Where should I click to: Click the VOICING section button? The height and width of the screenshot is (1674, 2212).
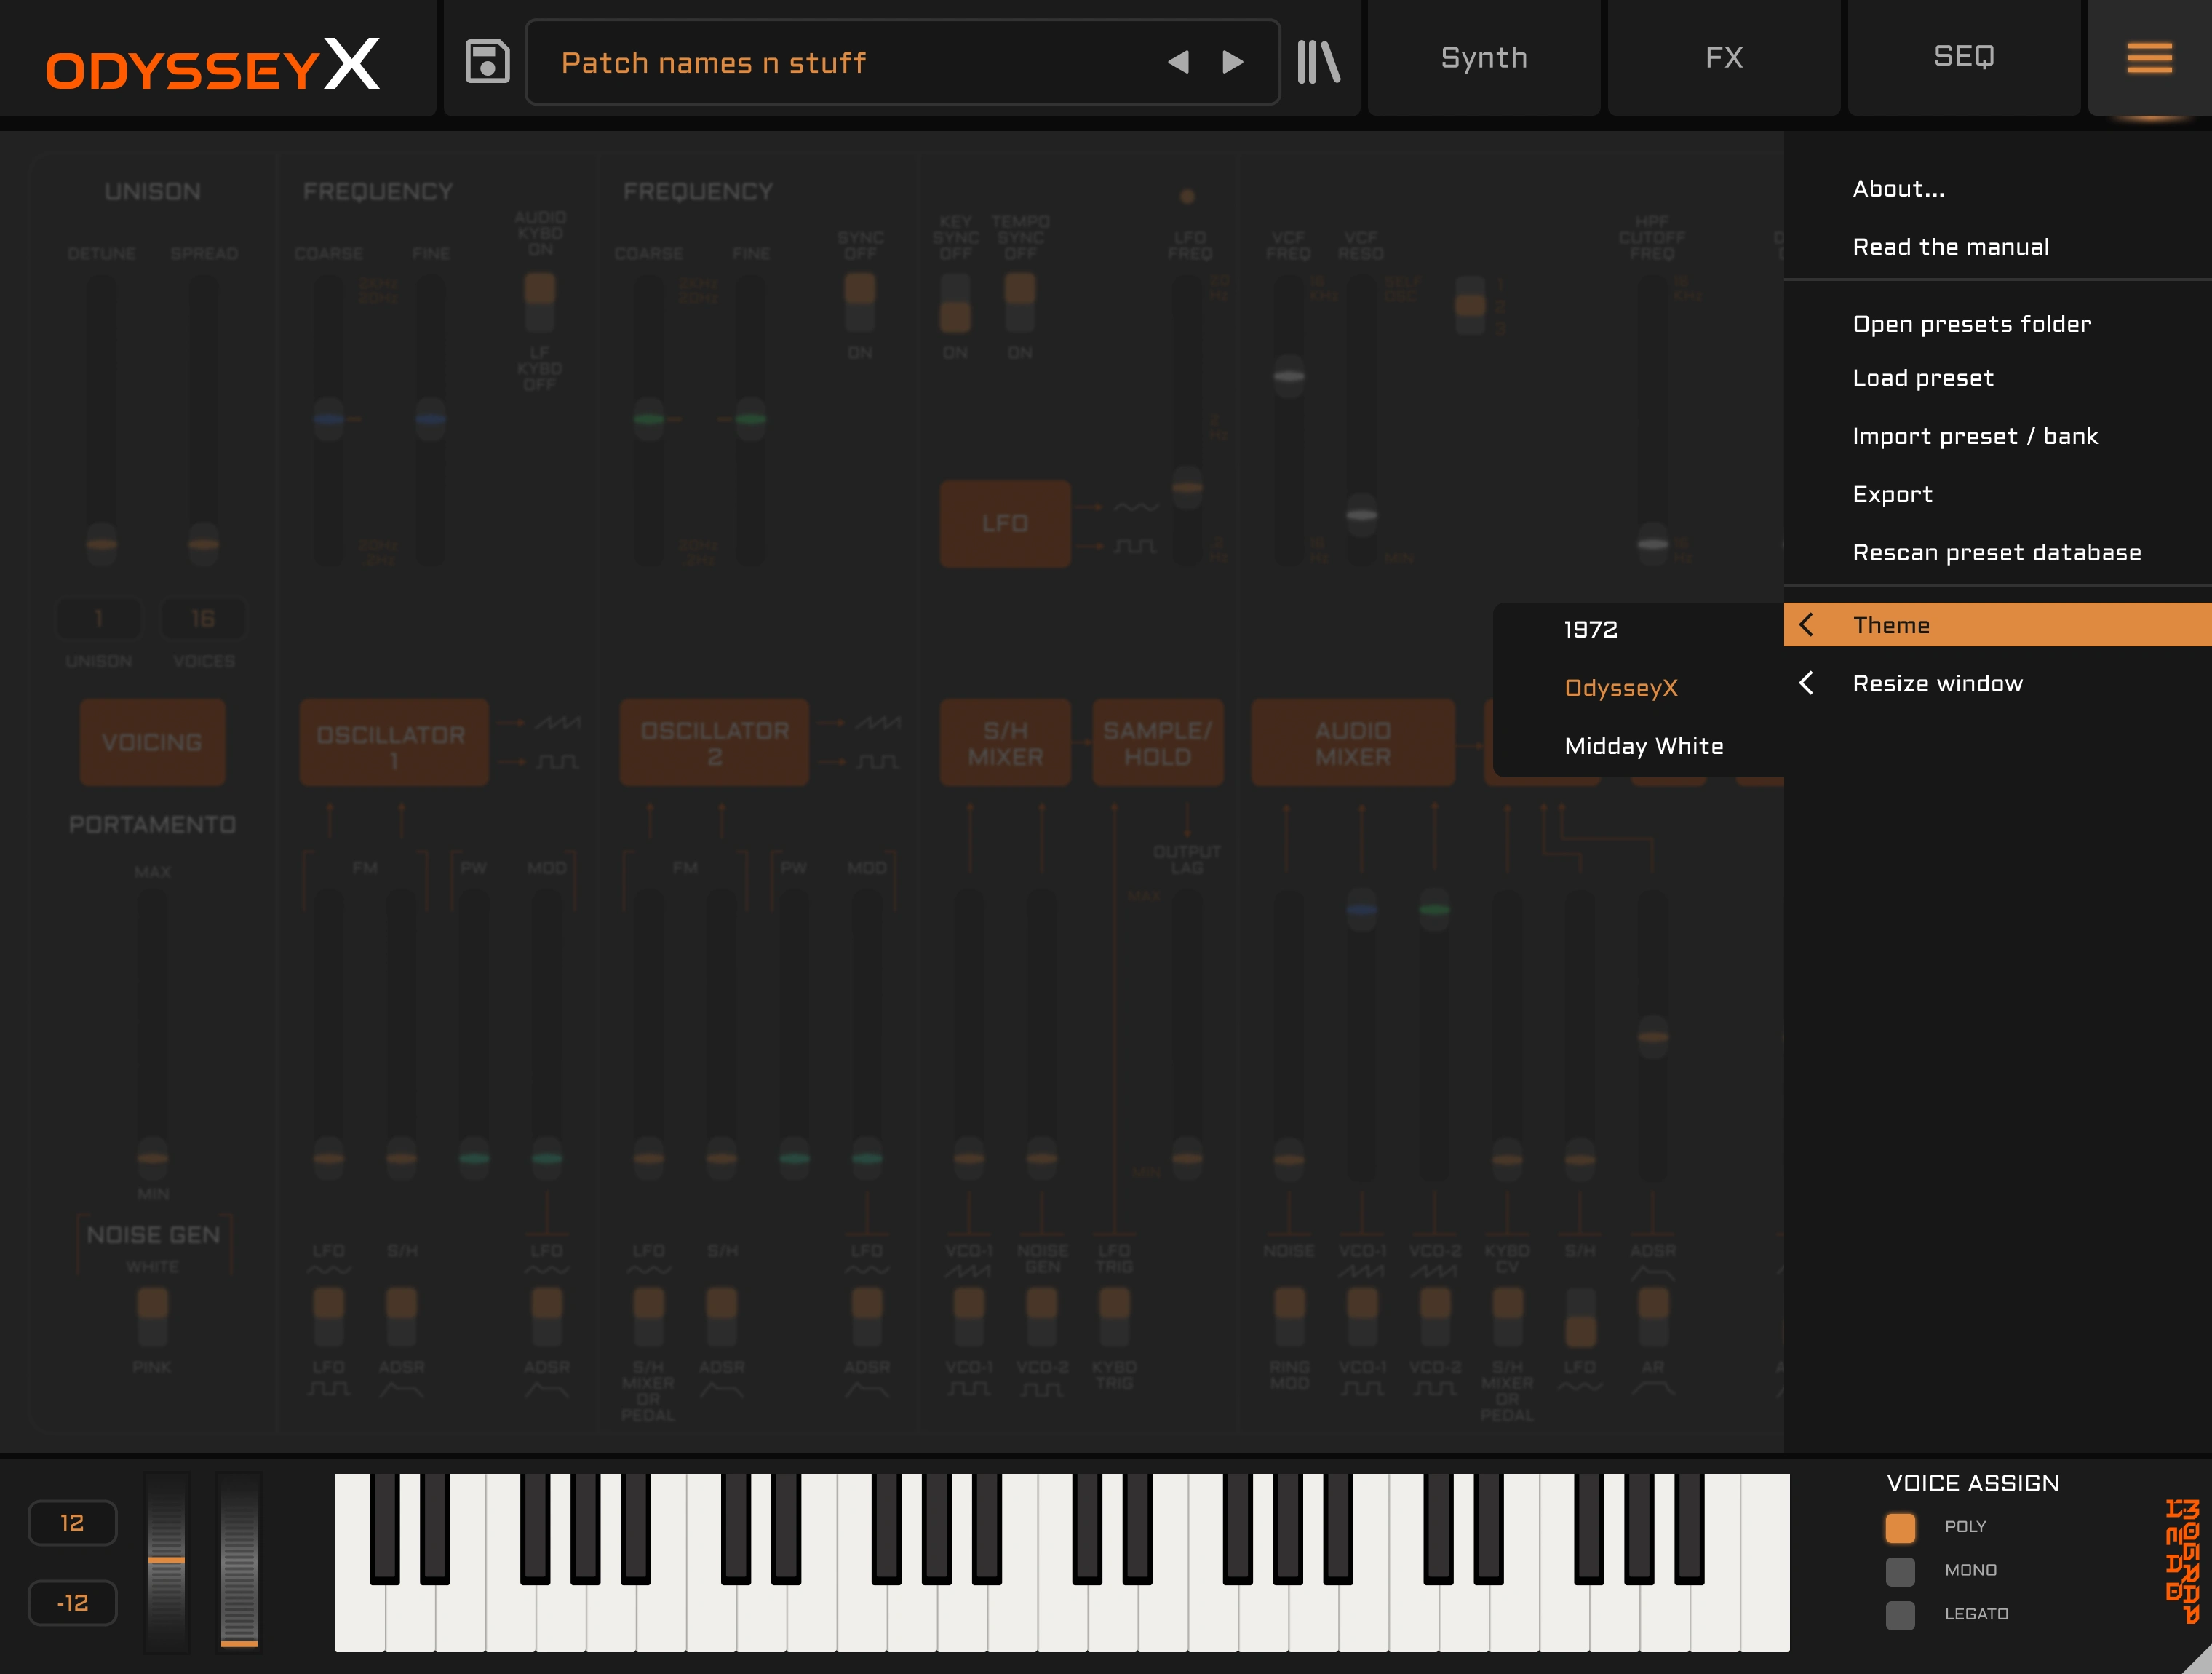(152, 742)
